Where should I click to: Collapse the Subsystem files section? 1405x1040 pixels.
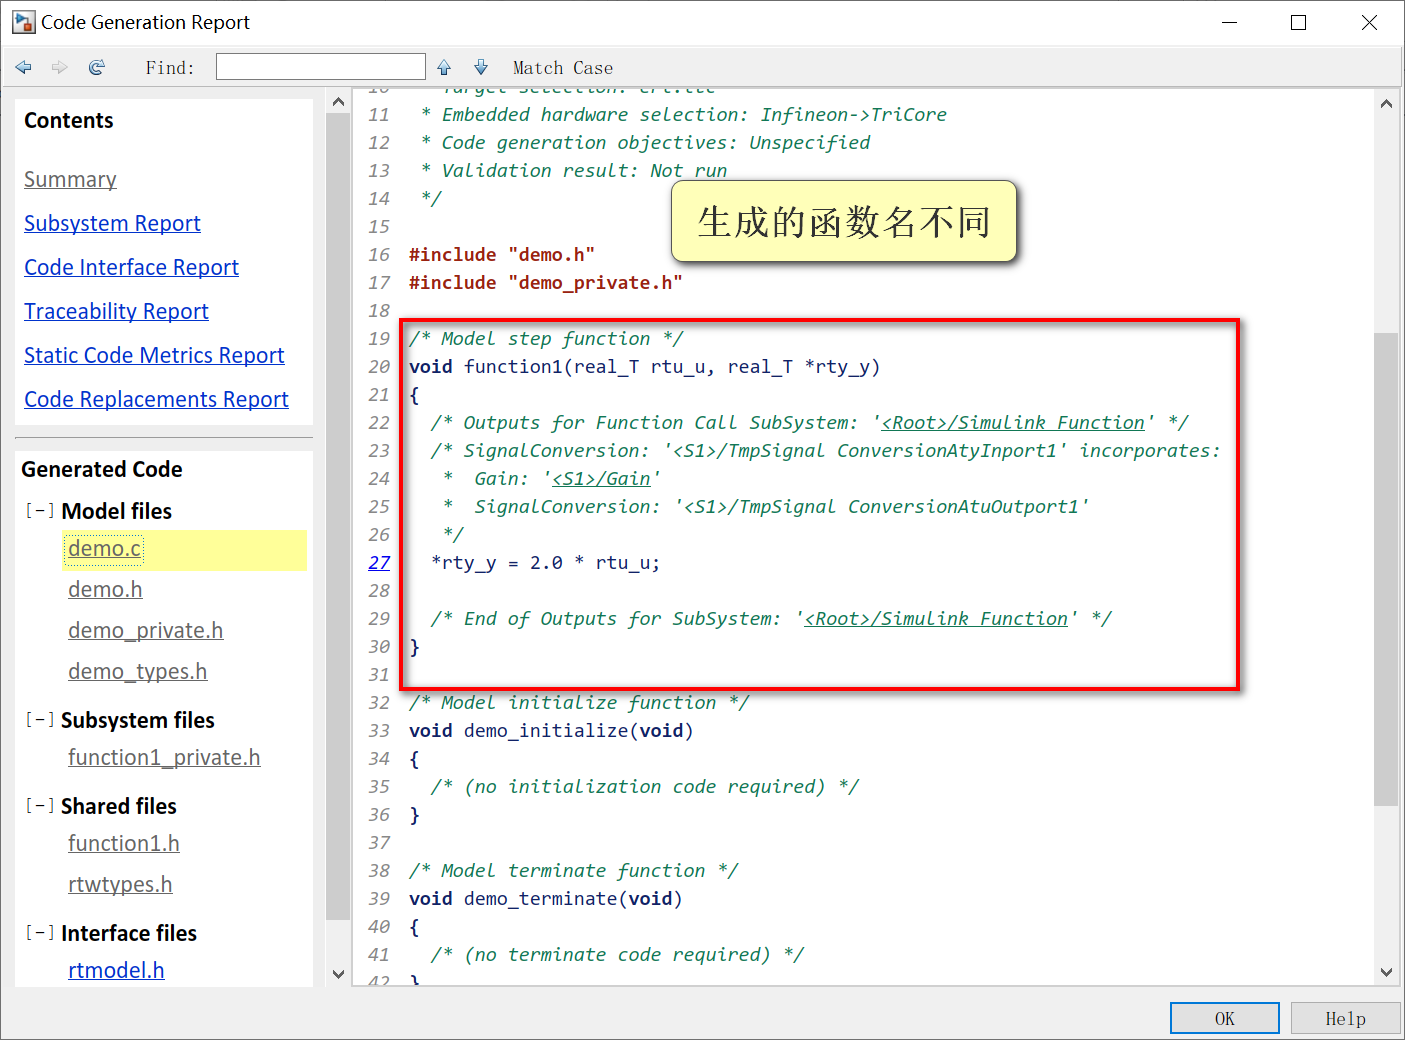[40, 720]
